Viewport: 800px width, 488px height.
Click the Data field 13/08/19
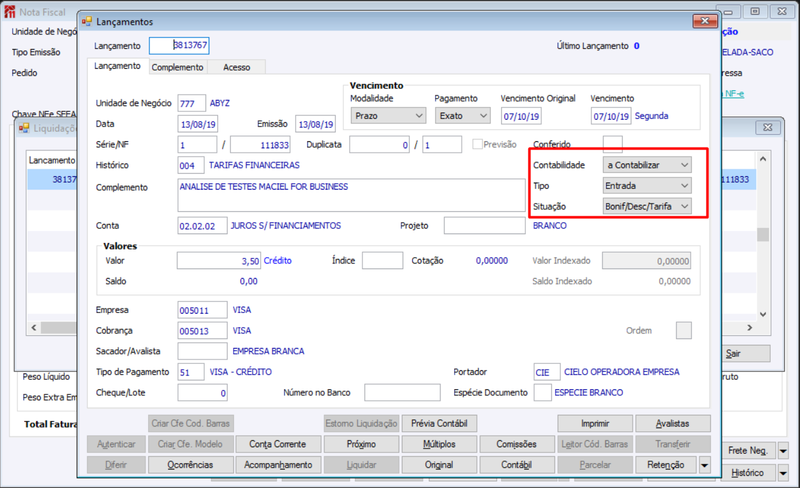point(198,124)
